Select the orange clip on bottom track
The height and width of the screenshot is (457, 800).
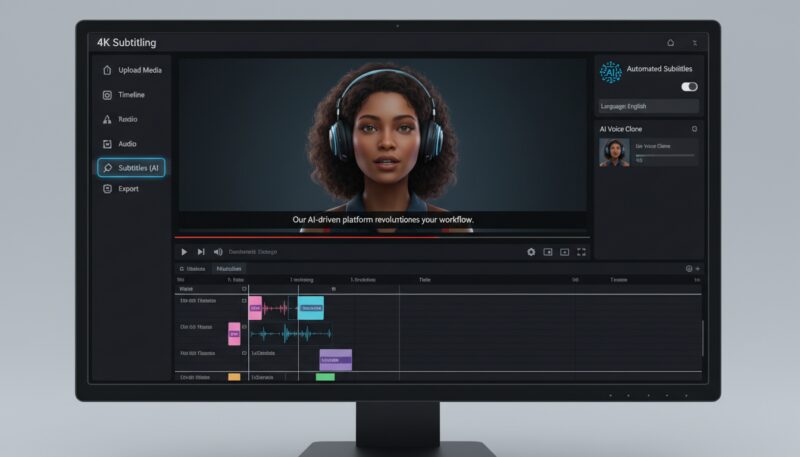point(234,377)
